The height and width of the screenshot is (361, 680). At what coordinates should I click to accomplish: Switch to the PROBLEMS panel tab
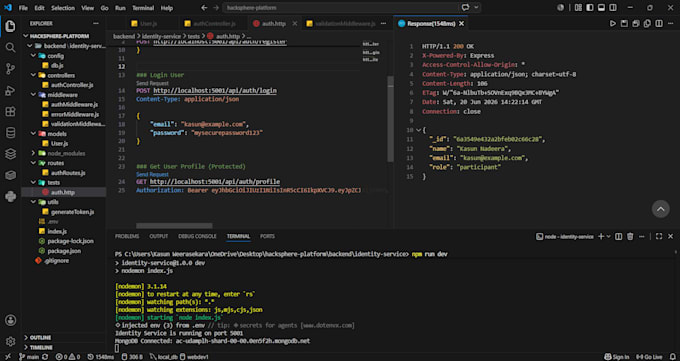pos(127,236)
